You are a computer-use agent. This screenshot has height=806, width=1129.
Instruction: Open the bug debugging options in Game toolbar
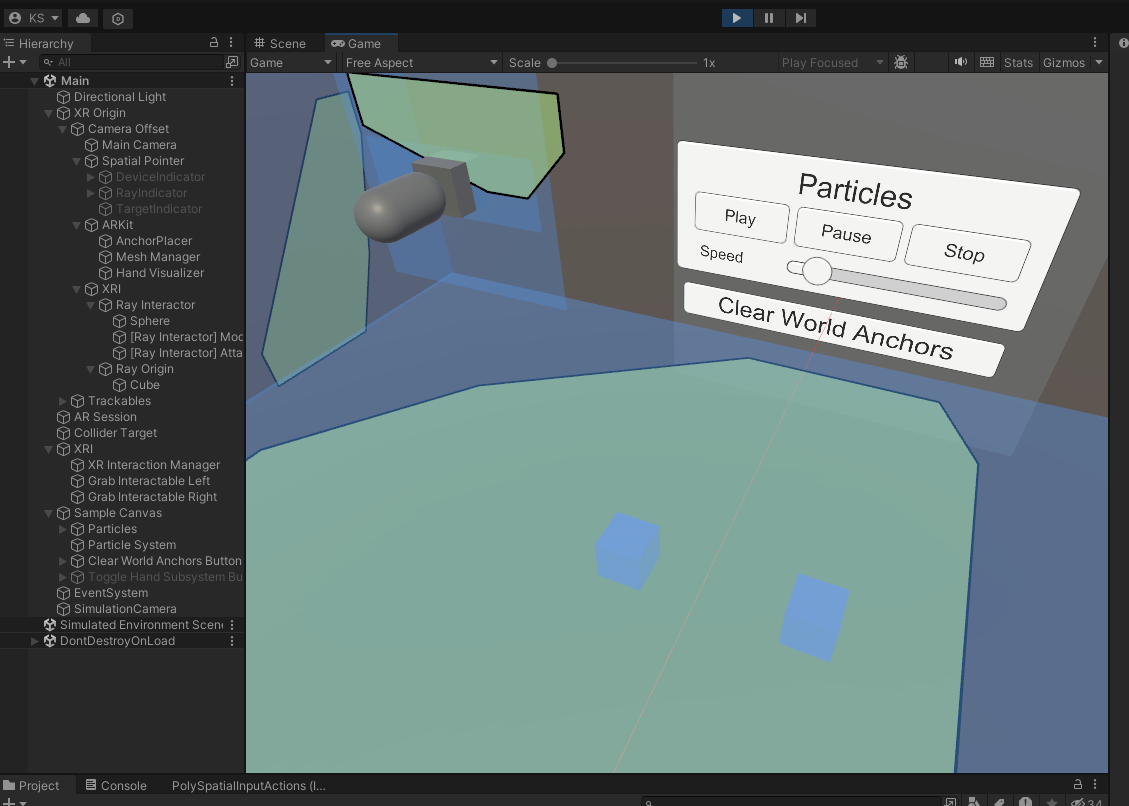tap(900, 62)
